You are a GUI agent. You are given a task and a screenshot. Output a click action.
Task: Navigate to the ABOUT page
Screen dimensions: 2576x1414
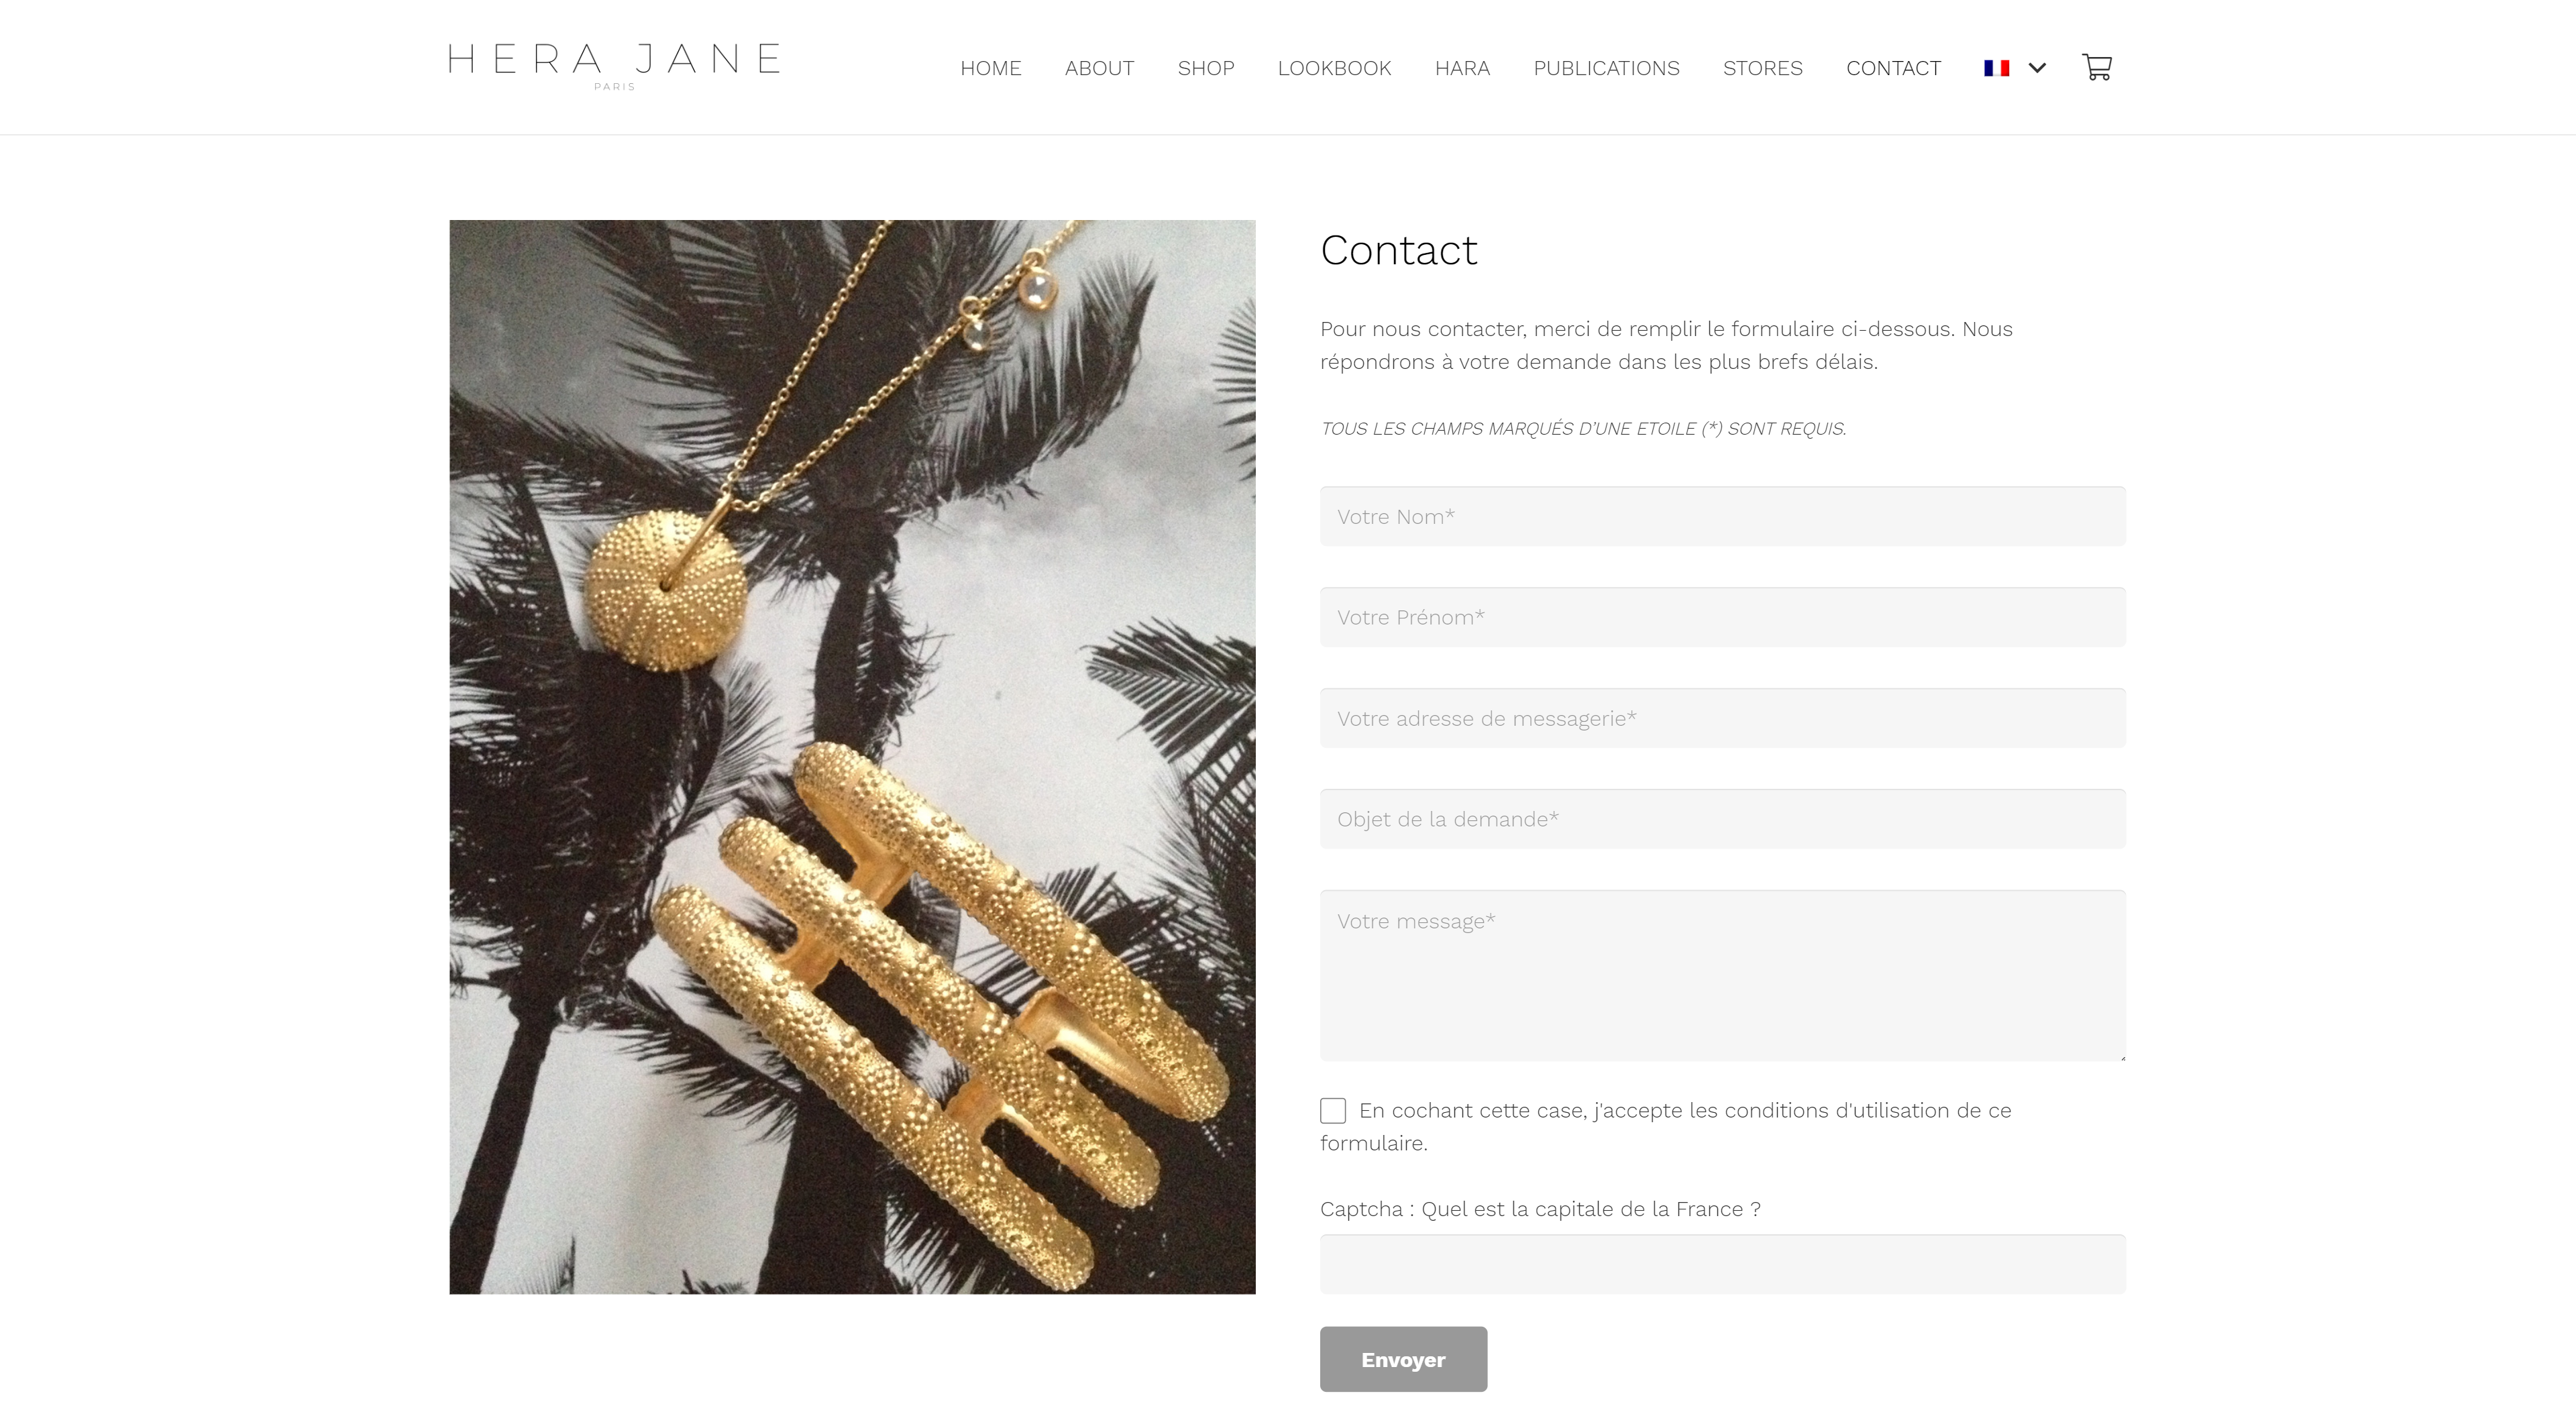tap(1099, 68)
